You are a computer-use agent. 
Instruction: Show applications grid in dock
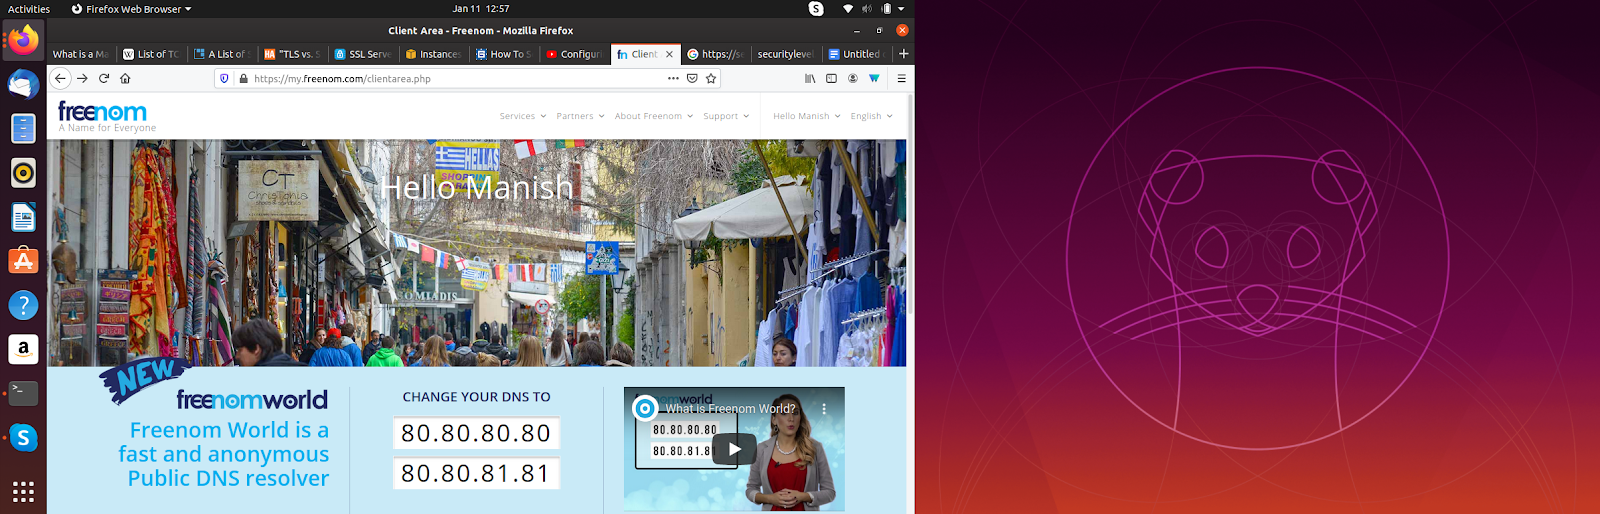click(23, 491)
